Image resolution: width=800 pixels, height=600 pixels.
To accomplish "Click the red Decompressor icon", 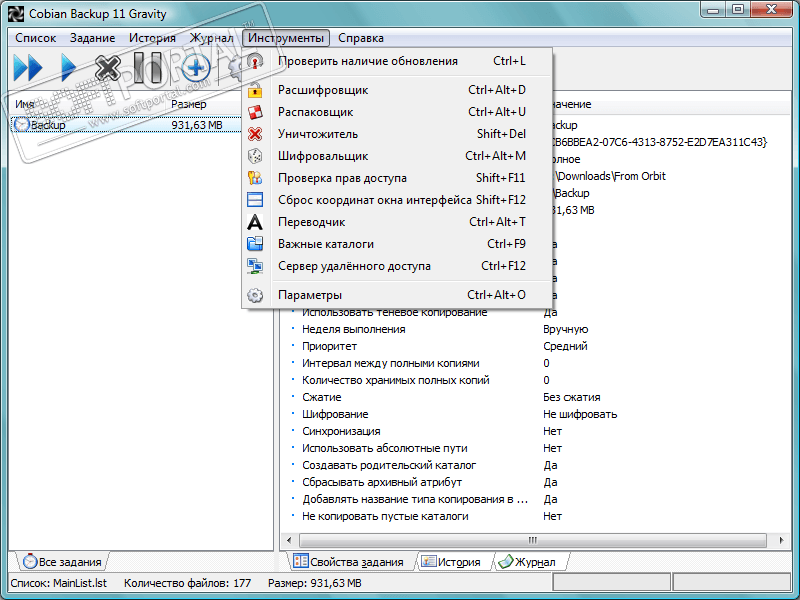I will [x=255, y=112].
